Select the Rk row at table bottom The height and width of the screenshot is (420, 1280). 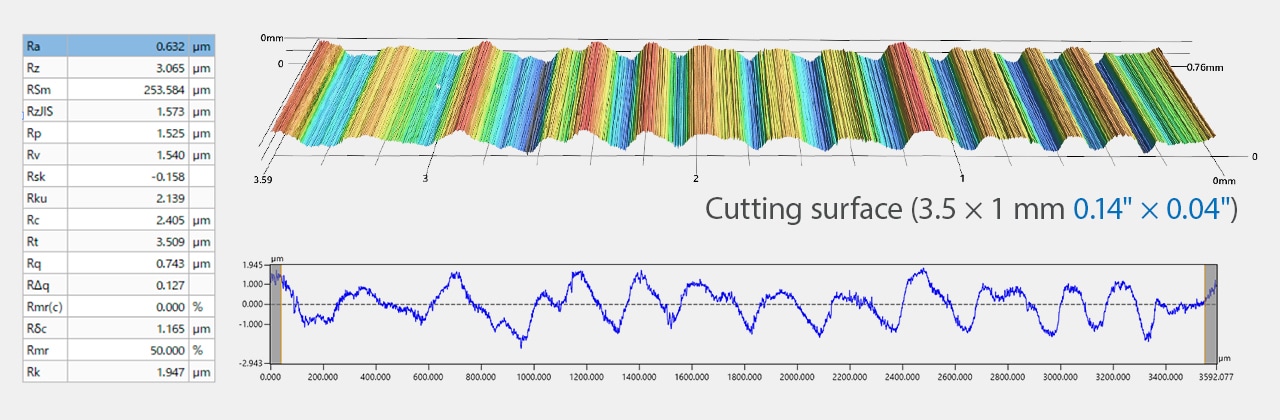(118, 372)
